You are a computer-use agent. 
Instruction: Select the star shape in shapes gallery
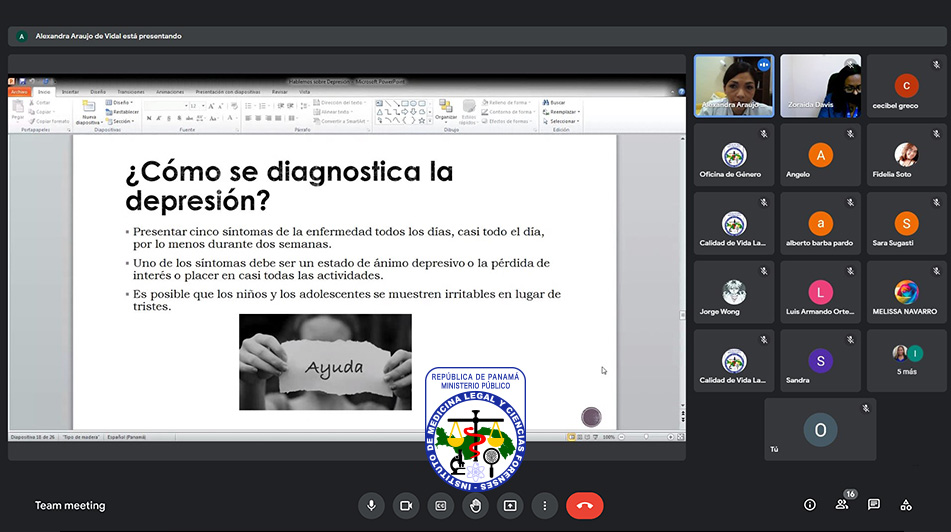(x=422, y=121)
